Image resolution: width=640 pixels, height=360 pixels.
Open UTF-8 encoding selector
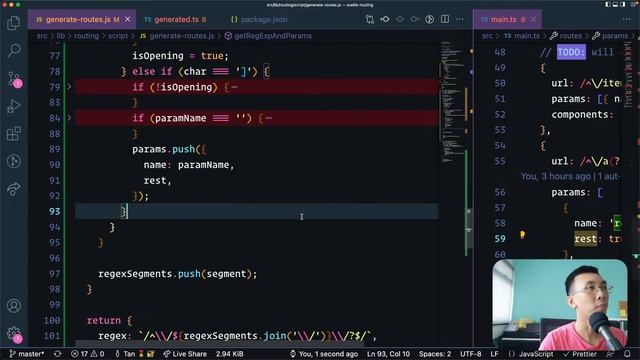click(x=471, y=354)
